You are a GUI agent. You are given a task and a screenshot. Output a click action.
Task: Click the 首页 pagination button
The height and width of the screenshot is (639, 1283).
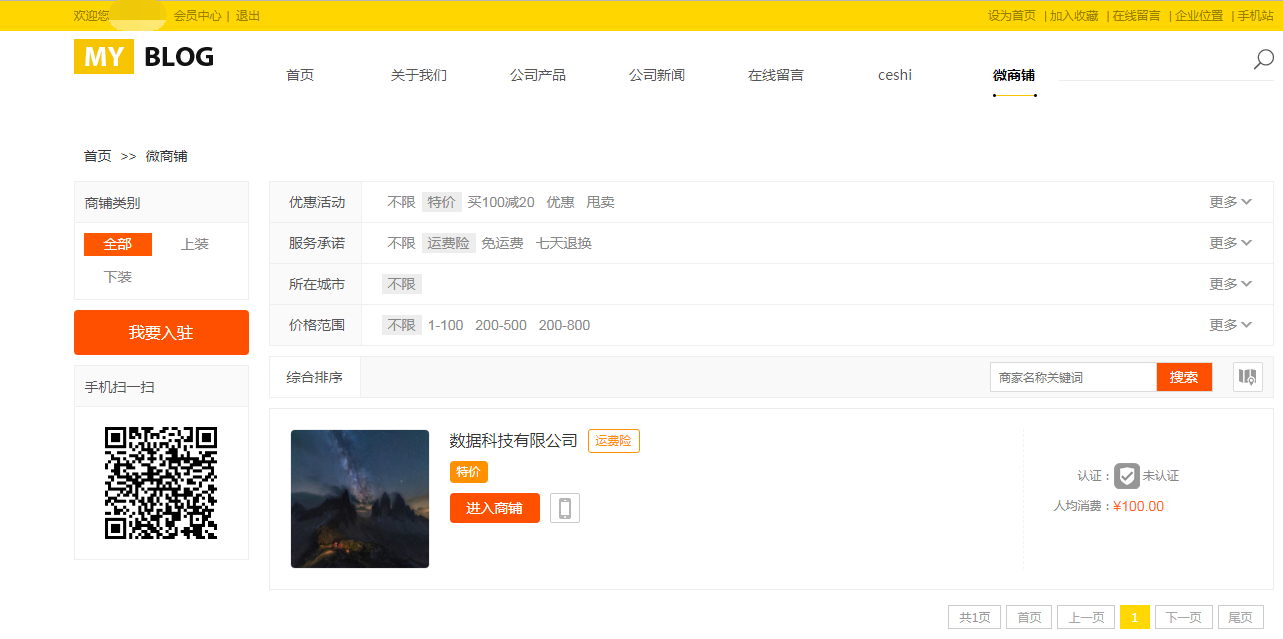[1029, 617]
